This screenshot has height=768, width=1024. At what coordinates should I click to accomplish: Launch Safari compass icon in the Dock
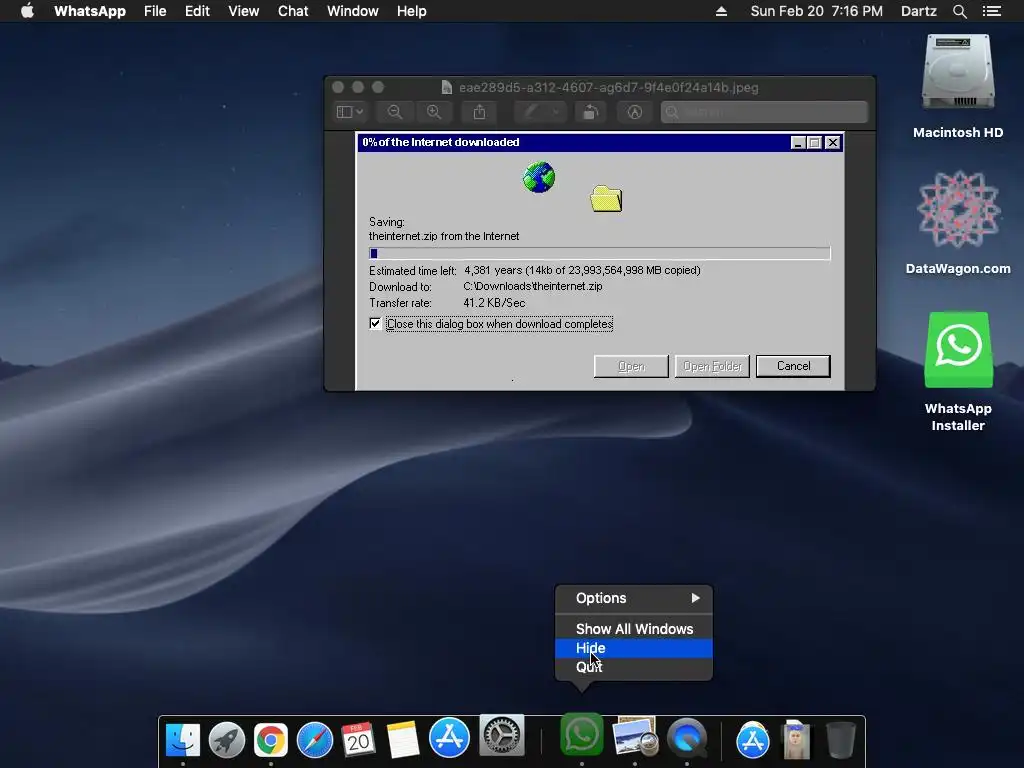pos(315,740)
